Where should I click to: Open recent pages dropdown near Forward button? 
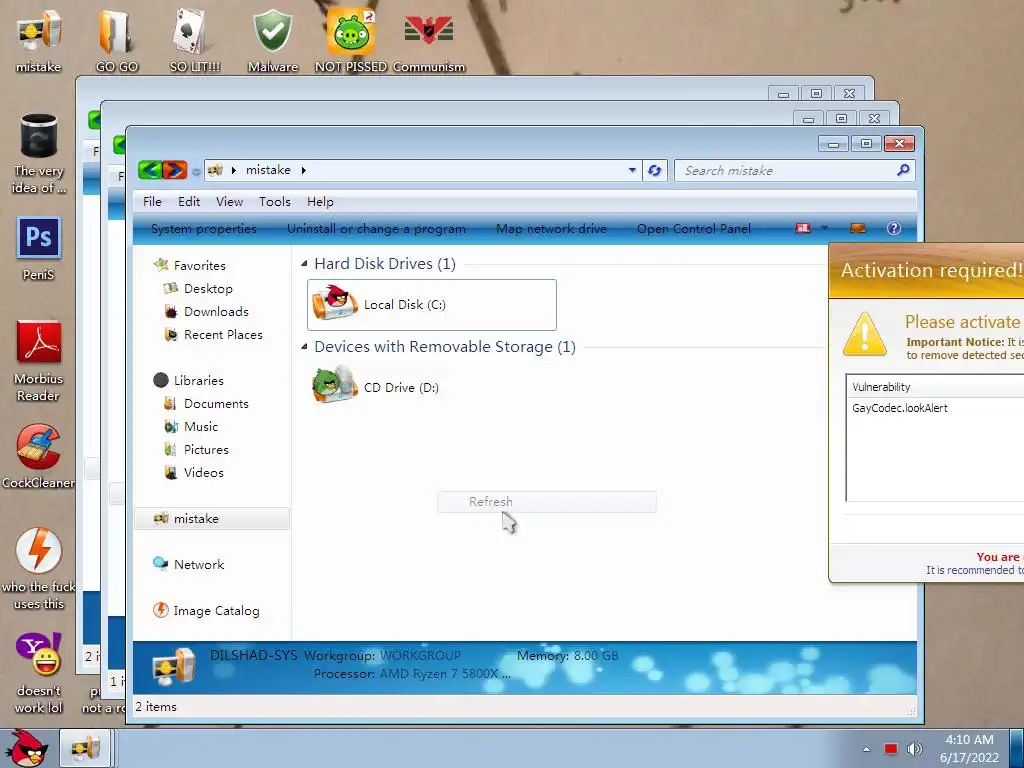196,172
